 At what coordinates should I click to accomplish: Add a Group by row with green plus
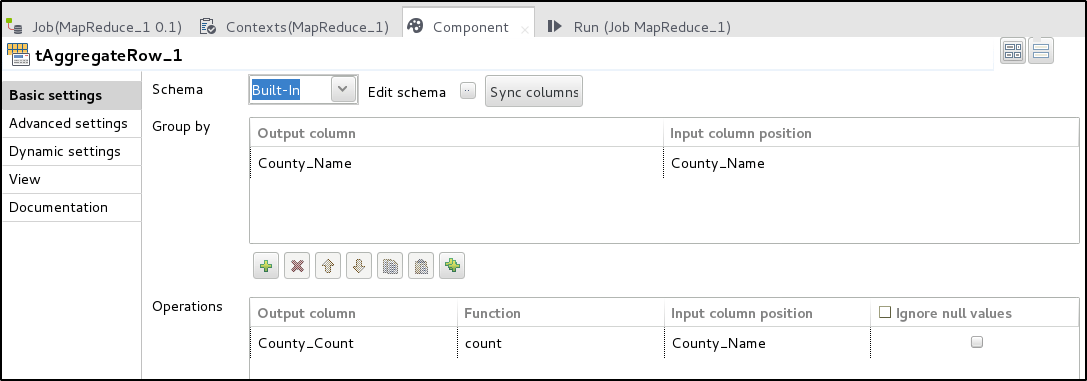(x=266, y=266)
